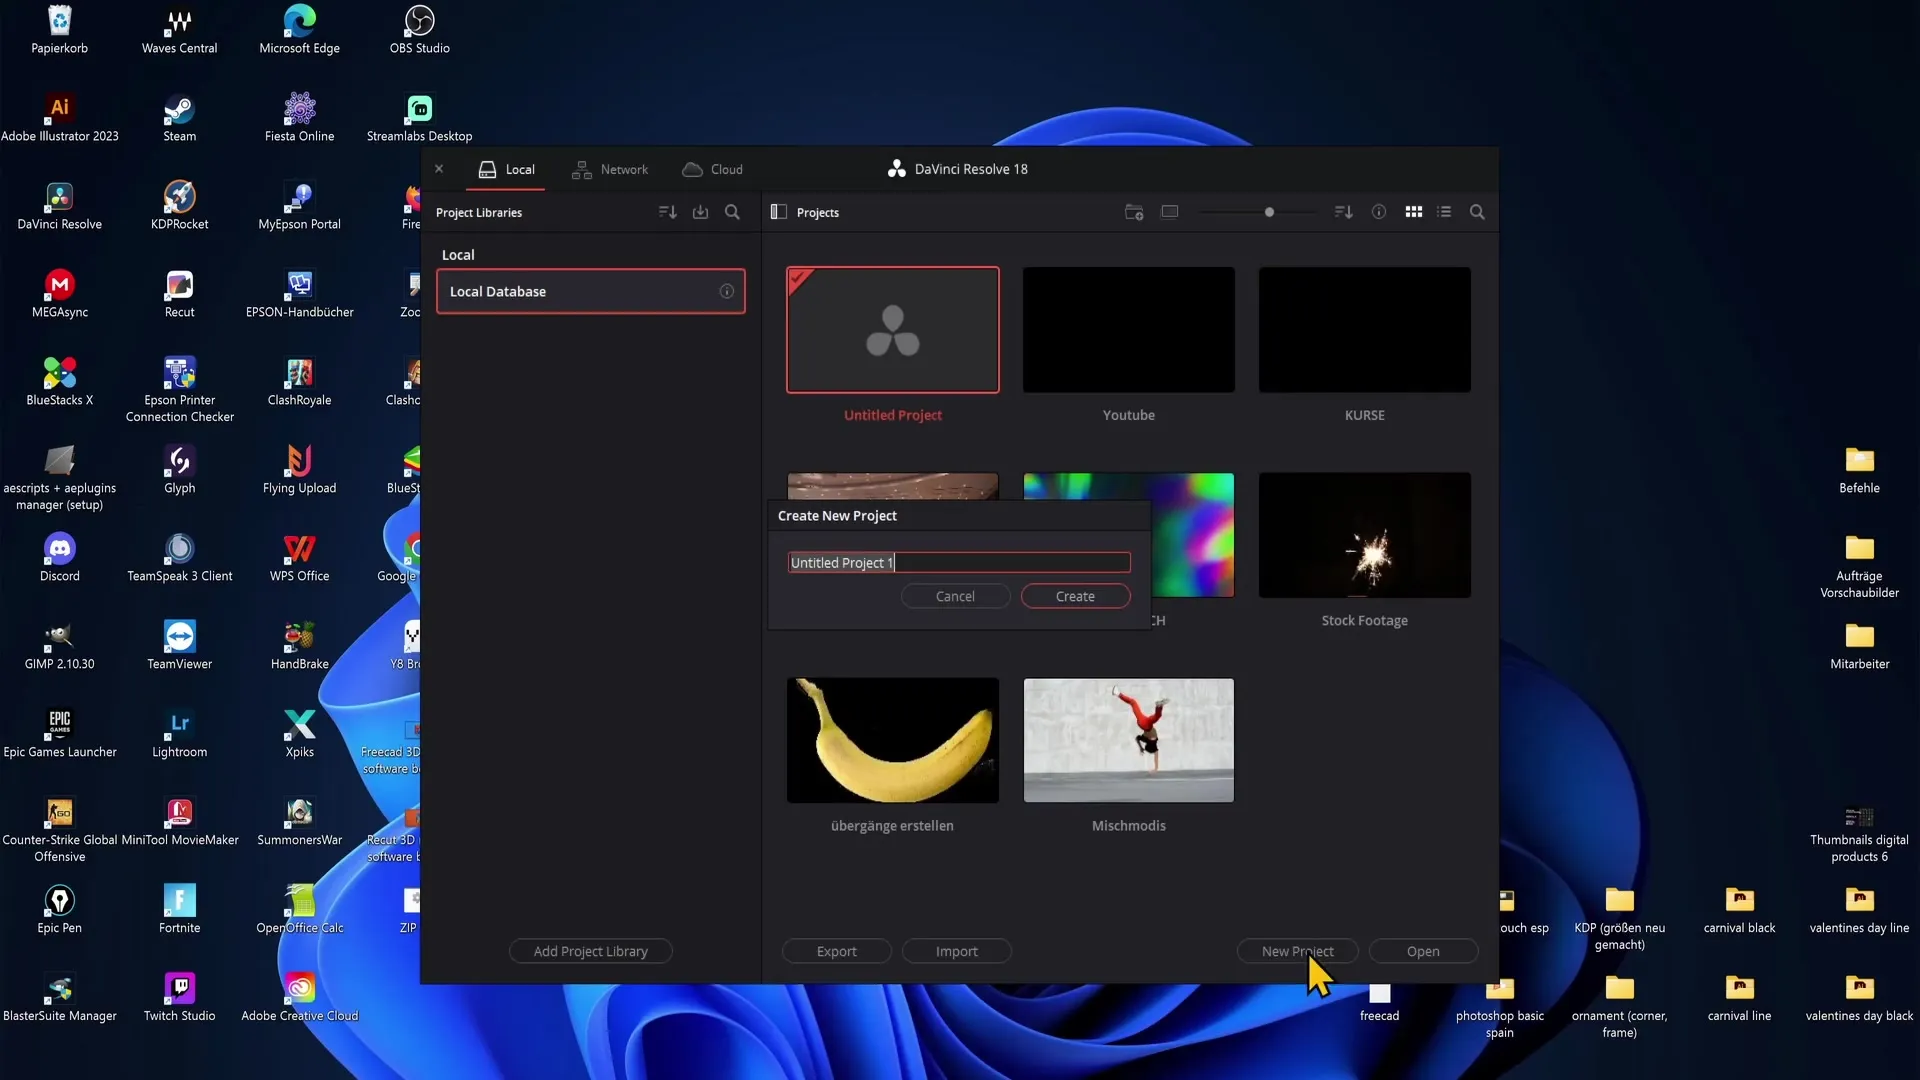Click the sort/filter icon in Projects panel
This screenshot has width=1920, height=1080.
point(1344,211)
